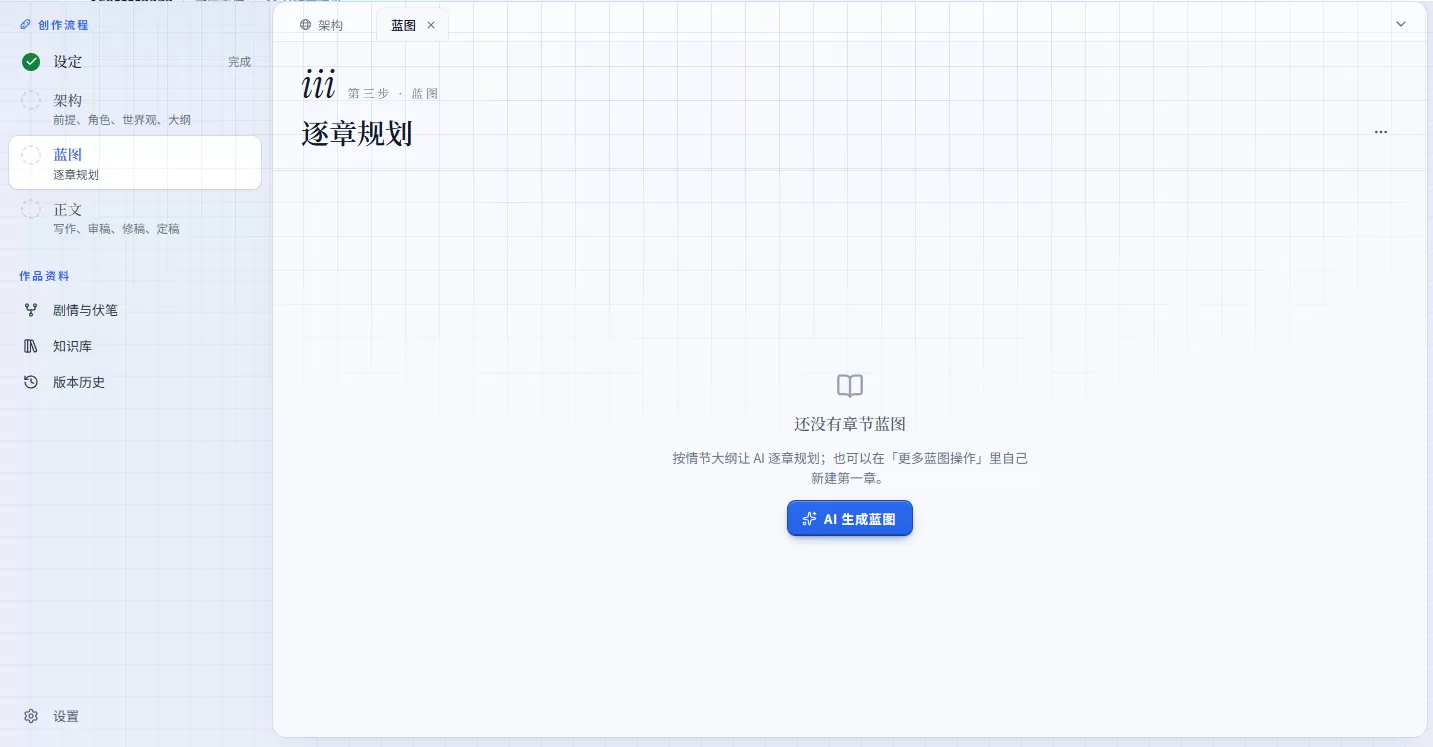Click the 版本历史 clock icon
The width and height of the screenshot is (1433, 747).
tap(31, 382)
